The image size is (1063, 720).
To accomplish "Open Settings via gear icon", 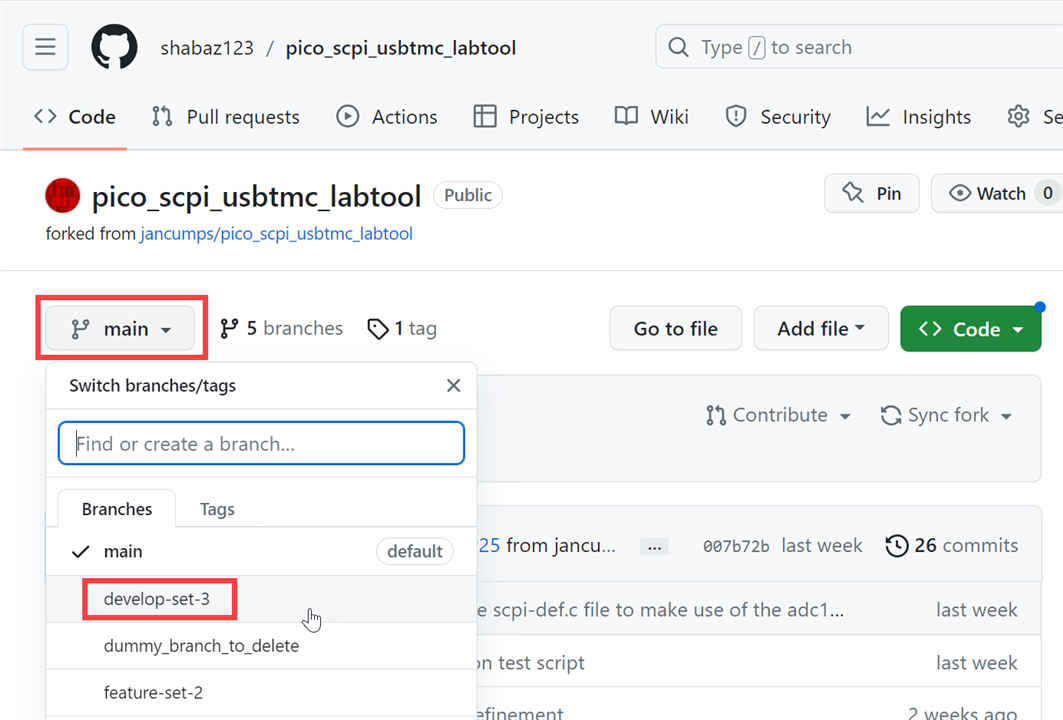I will pyautogui.click(x=1018, y=117).
